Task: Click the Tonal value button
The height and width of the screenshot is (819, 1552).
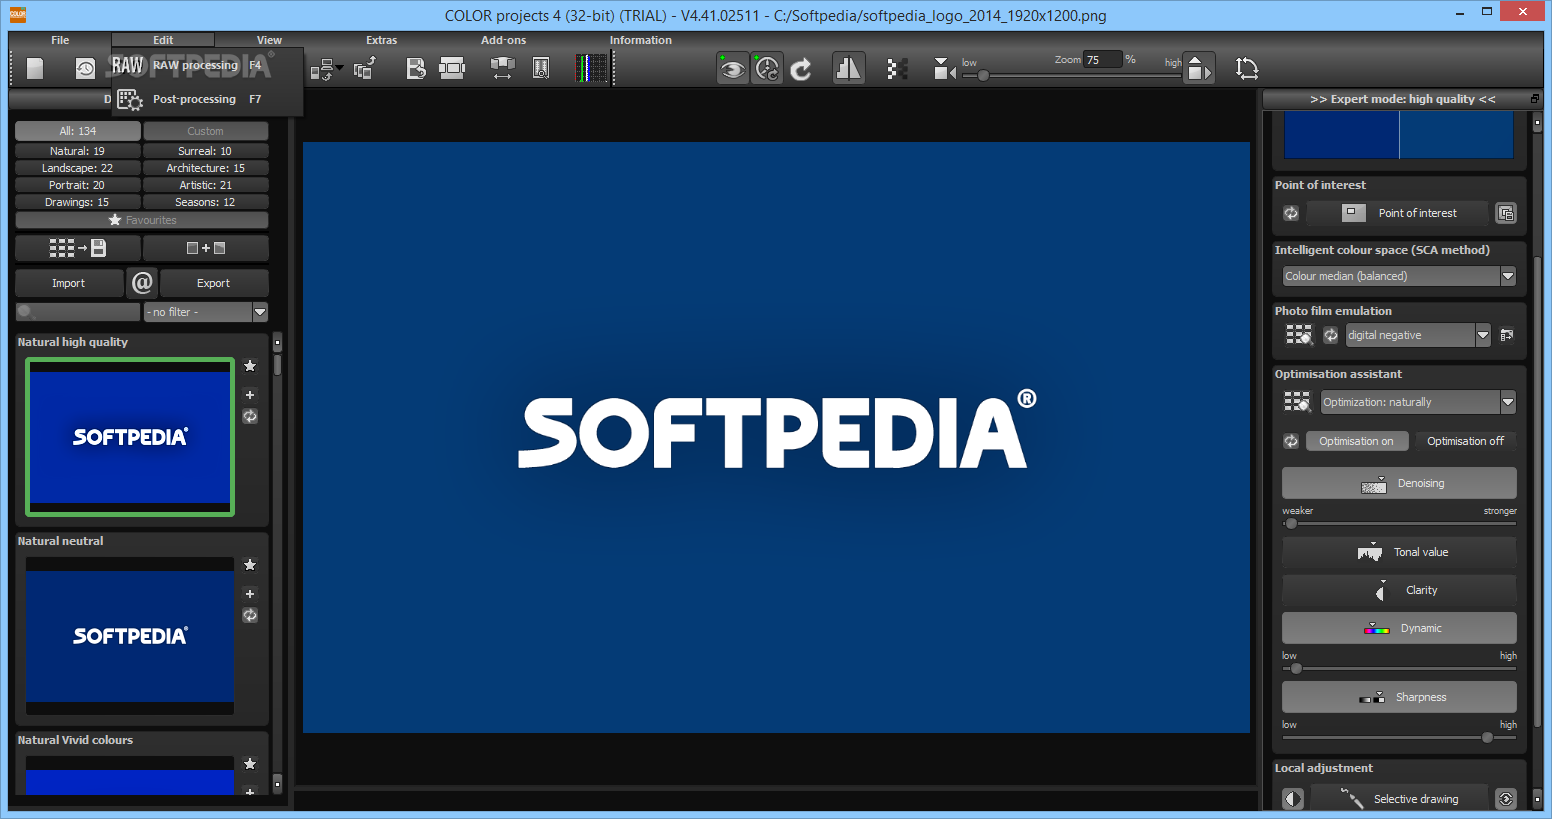Action: (1399, 552)
